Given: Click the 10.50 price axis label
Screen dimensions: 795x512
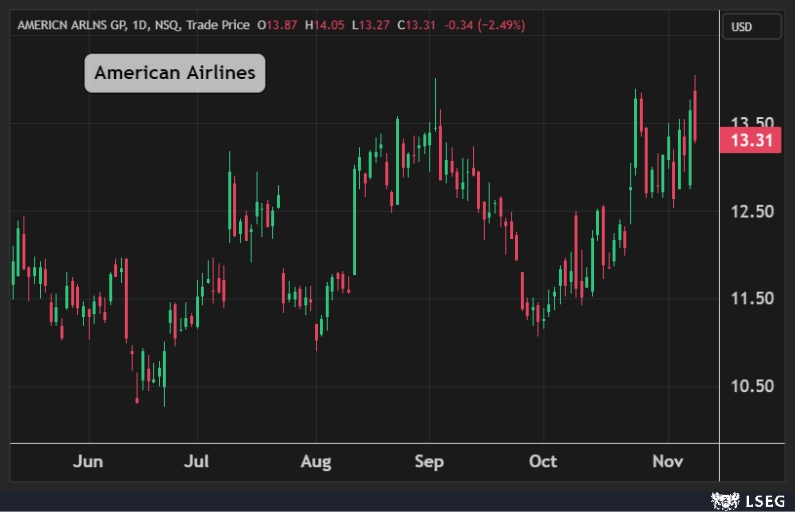Looking at the screenshot, I should (x=750, y=386).
